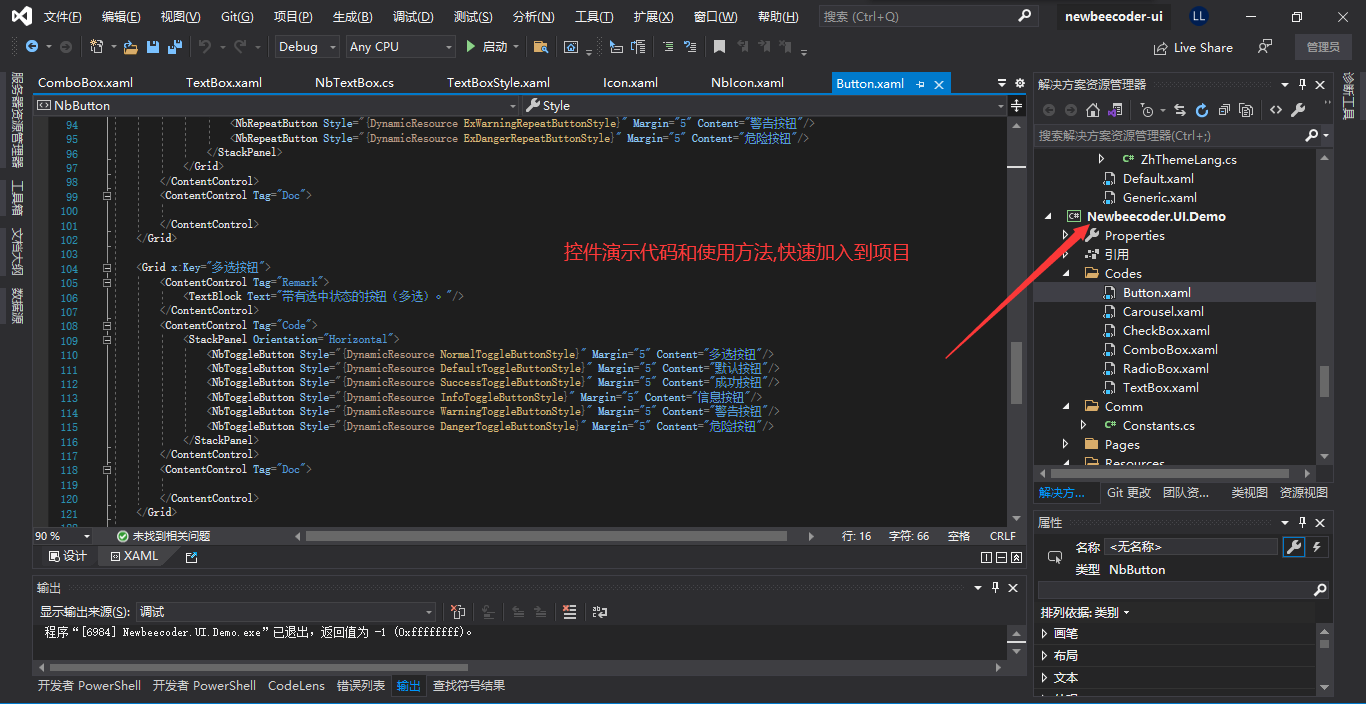Toggle auto-hide pin on Output panel
The width and height of the screenshot is (1366, 704).
pos(995,588)
